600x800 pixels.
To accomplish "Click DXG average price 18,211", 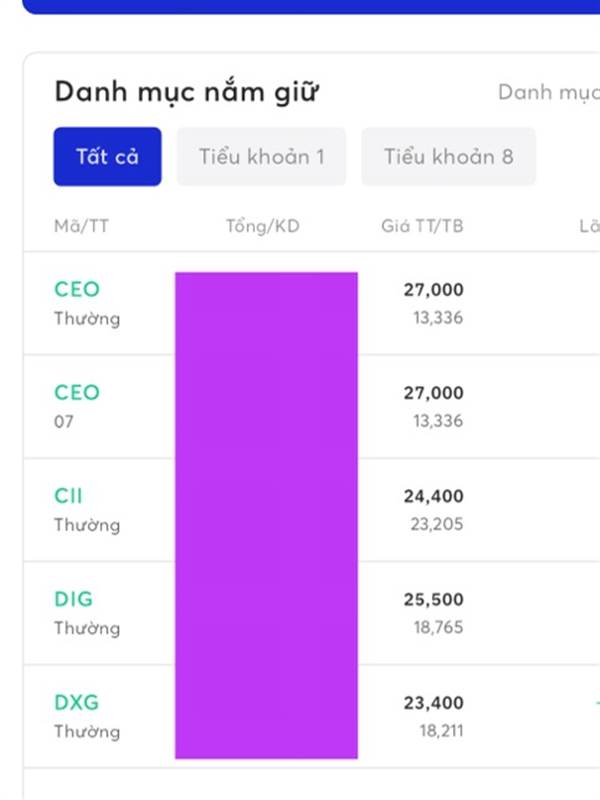I will pyautogui.click(x=440, y=731).
